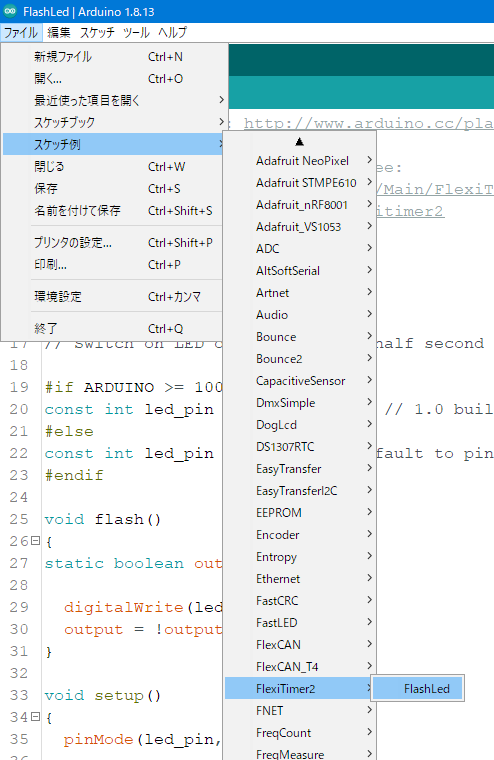Open the ツール menu

click(136, 32)
